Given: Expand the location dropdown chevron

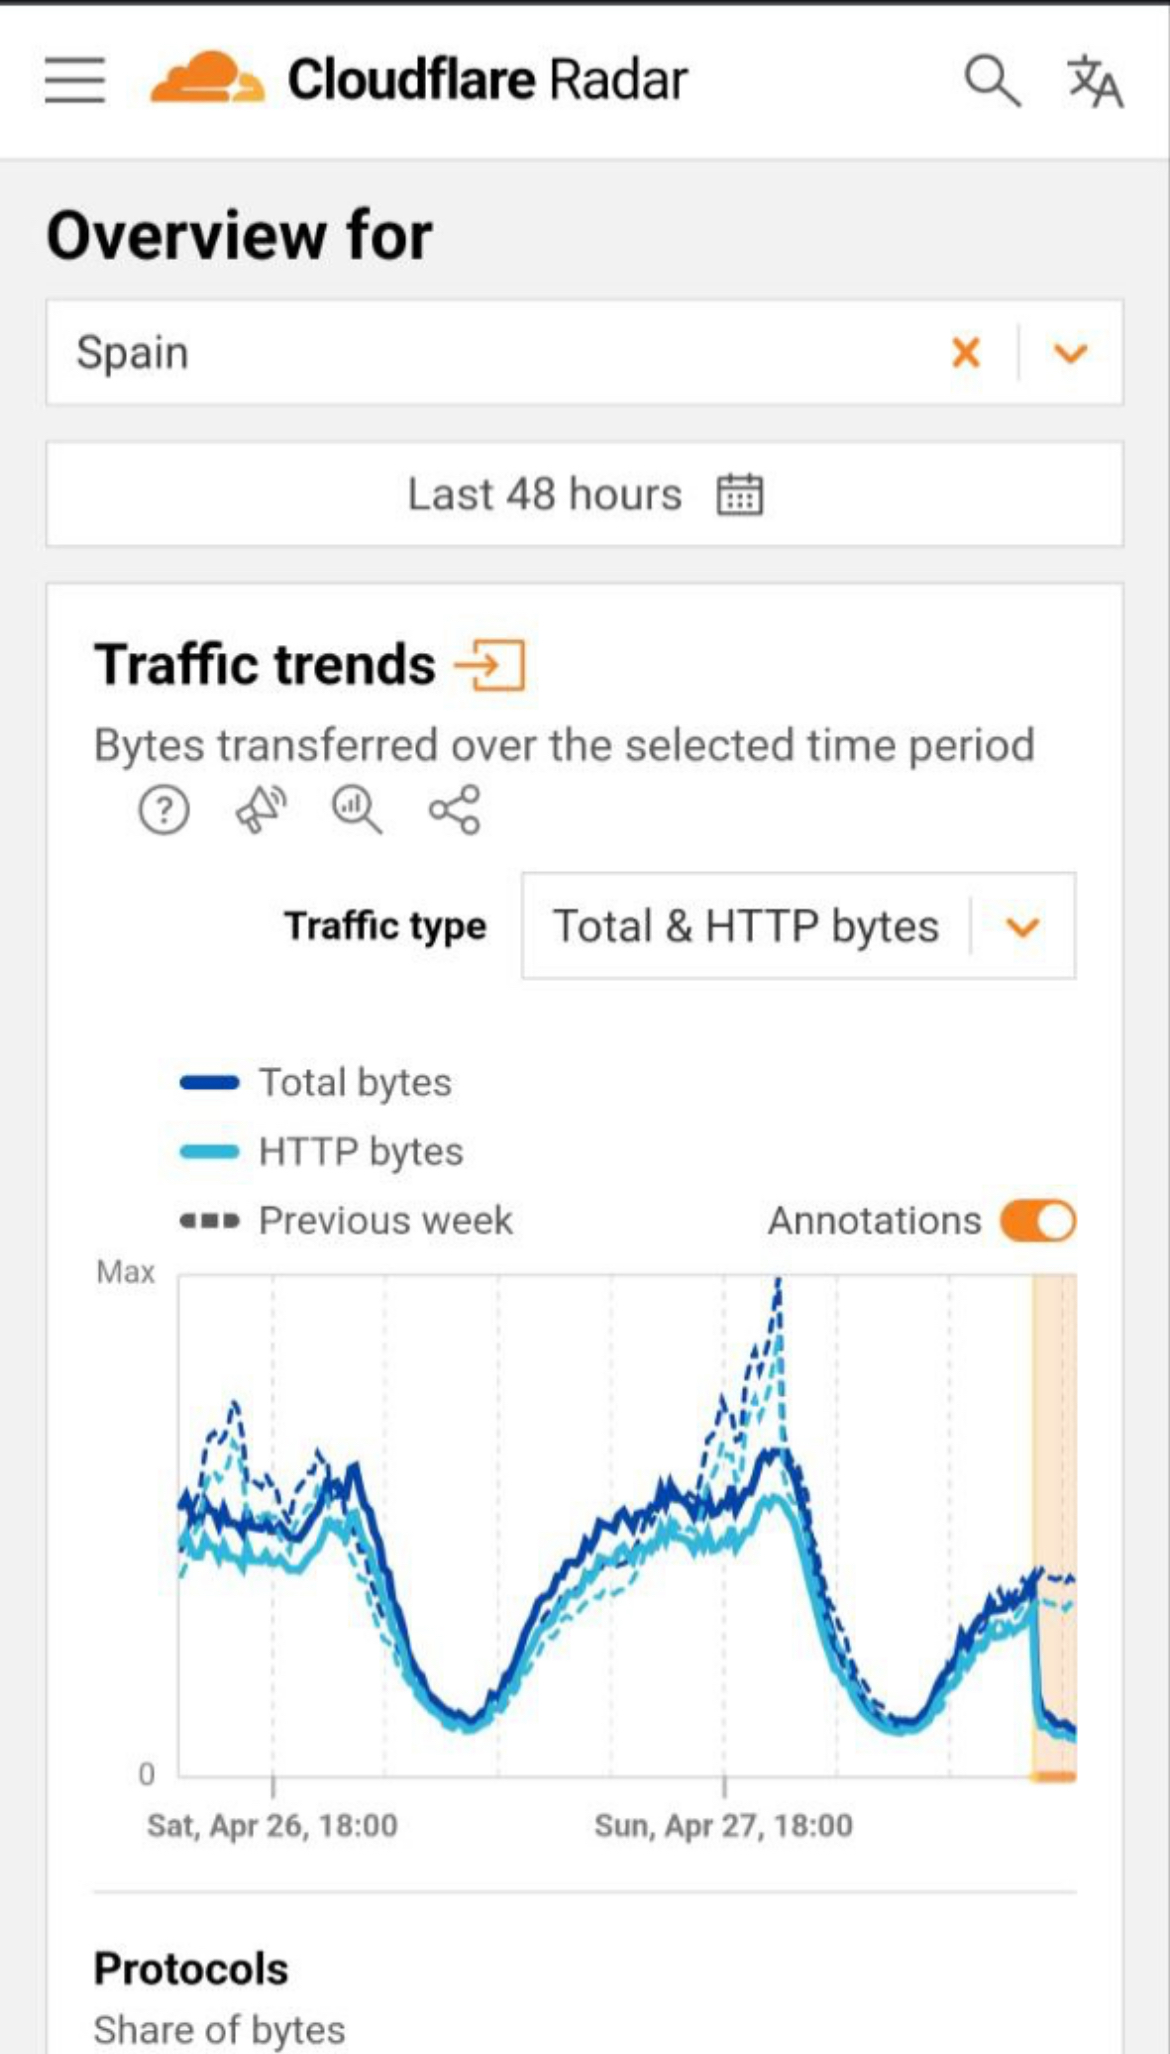Looking at the screenshot, I should [x=1070, y=353].
